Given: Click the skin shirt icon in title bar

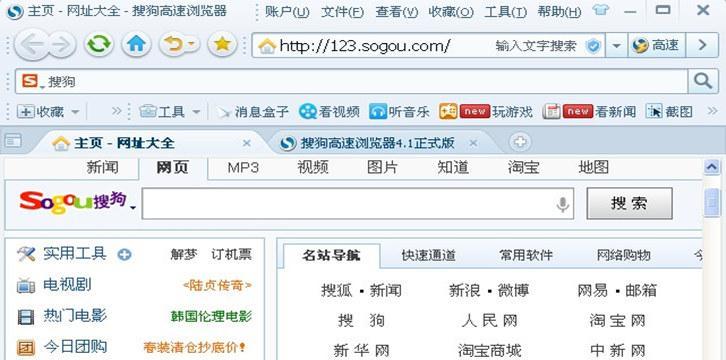Looking at the screenshot, I should coord(601,10).
